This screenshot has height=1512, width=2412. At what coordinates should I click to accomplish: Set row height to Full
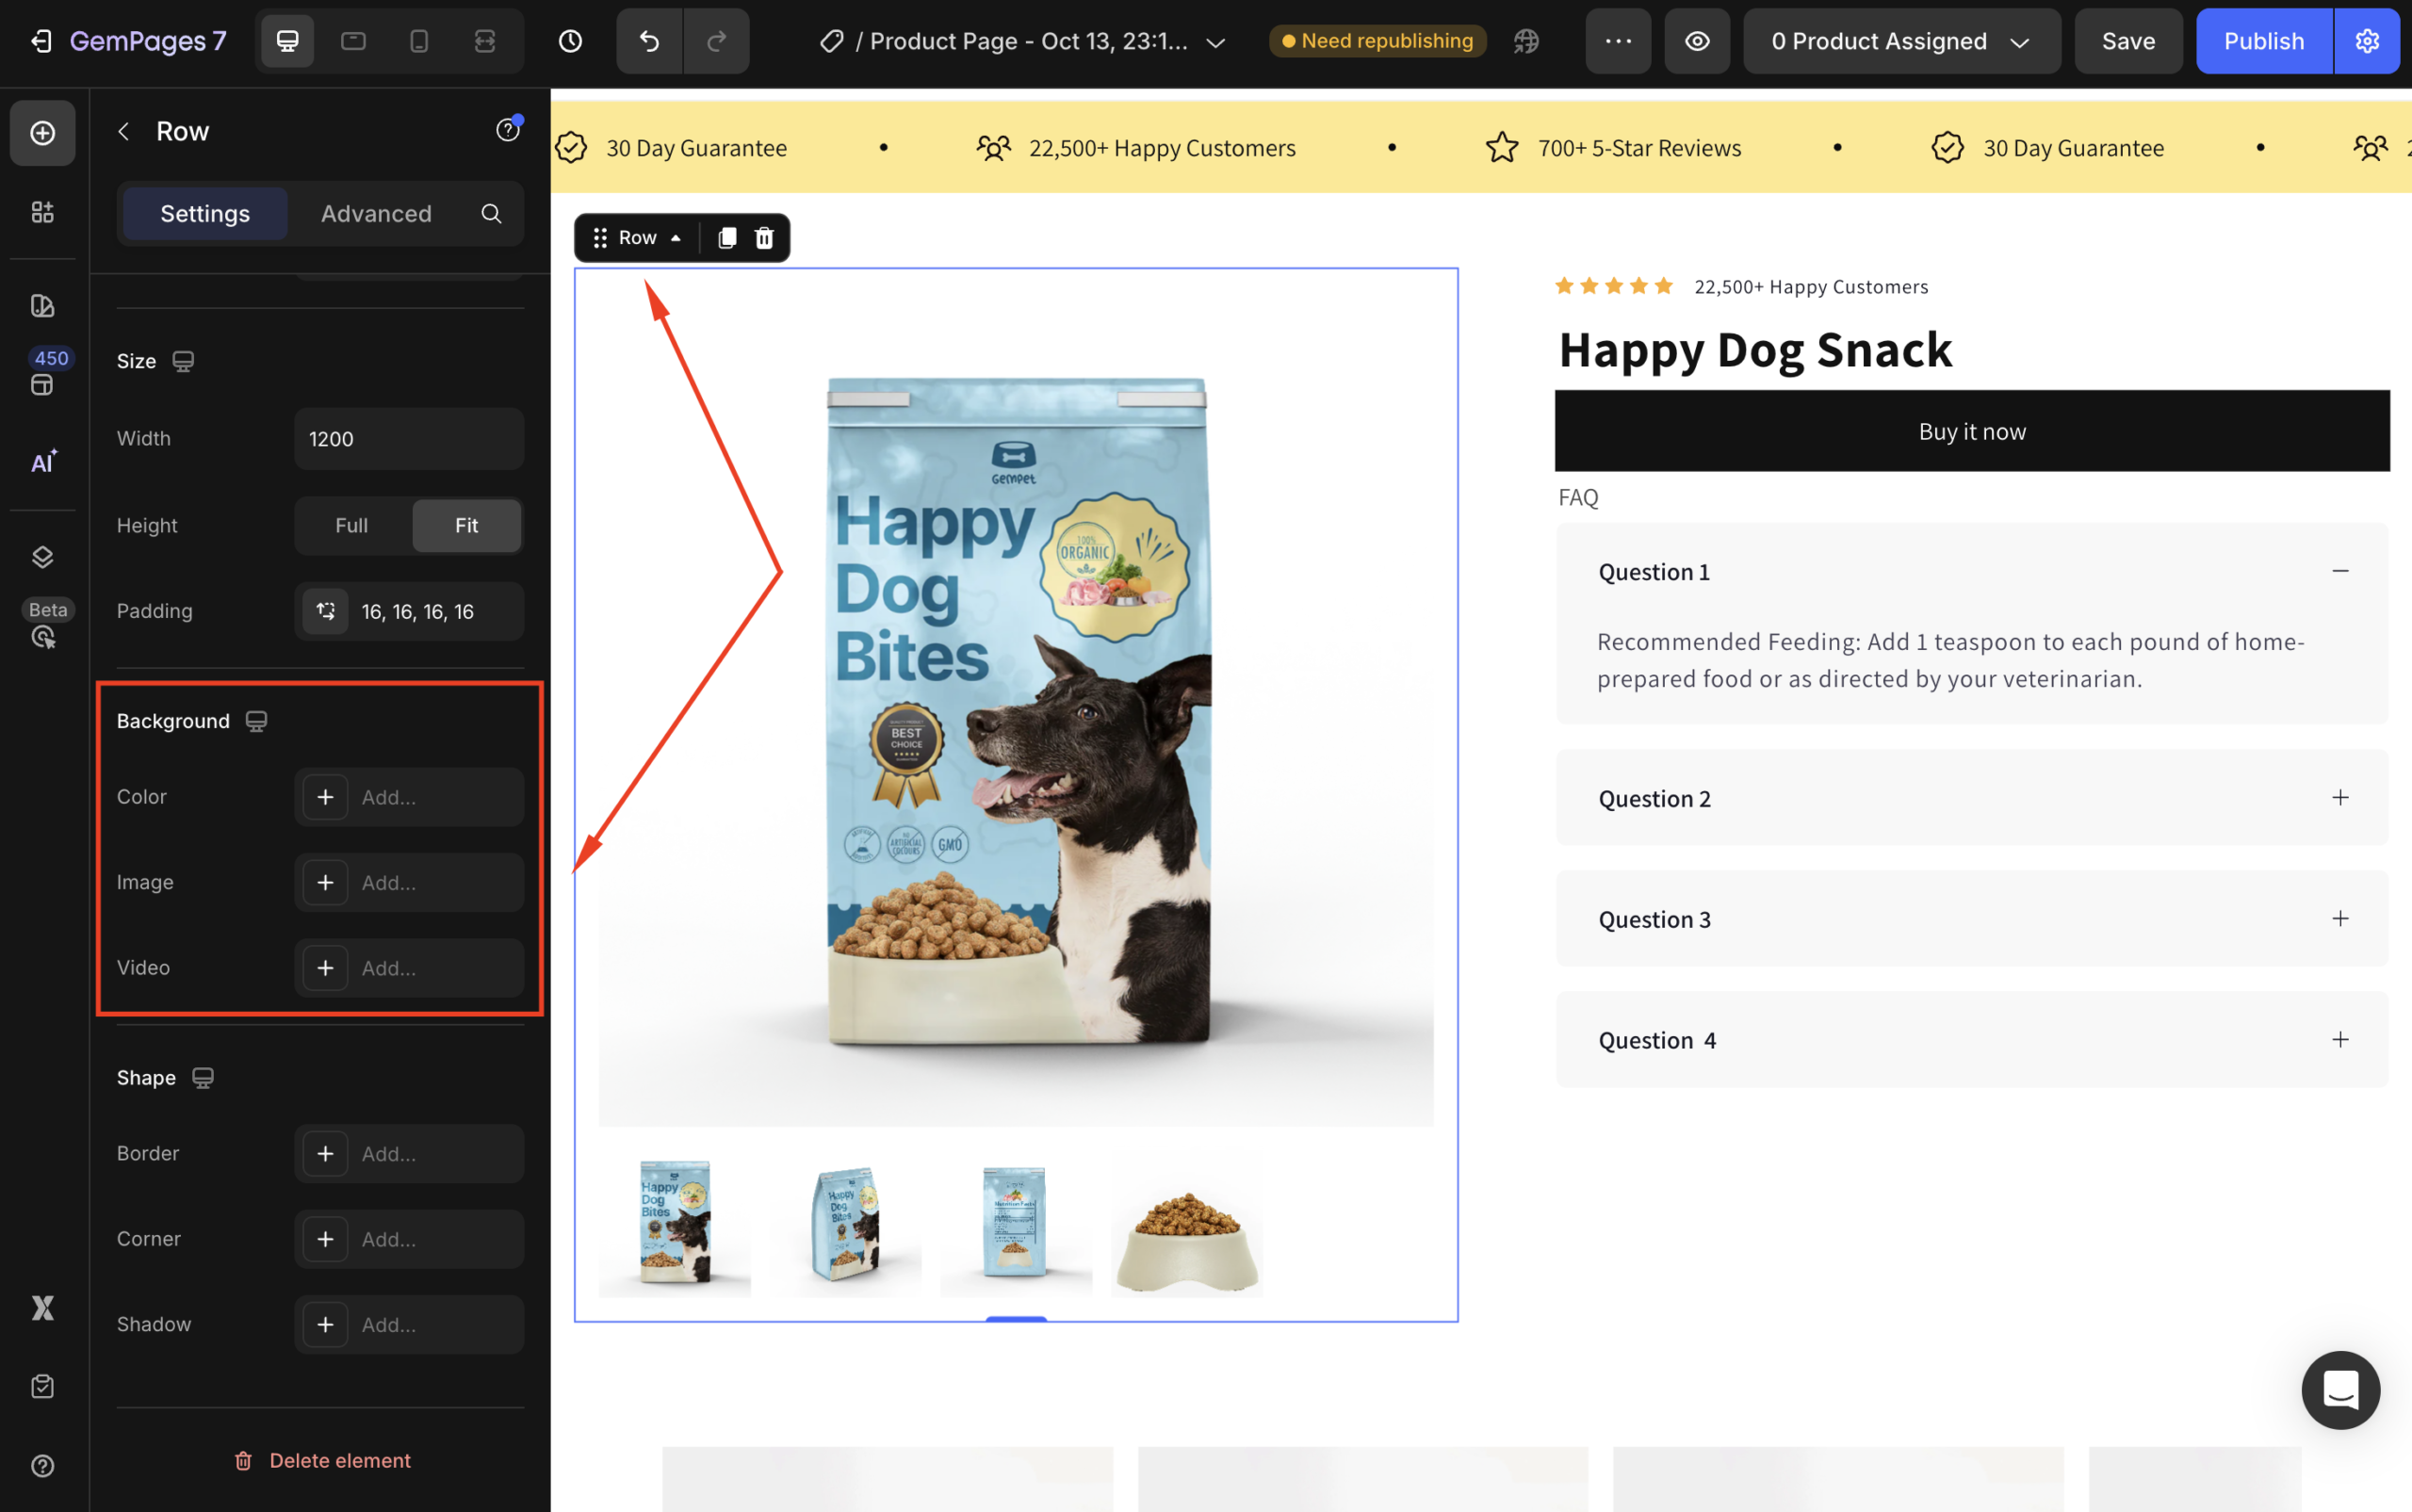[351, 525]
